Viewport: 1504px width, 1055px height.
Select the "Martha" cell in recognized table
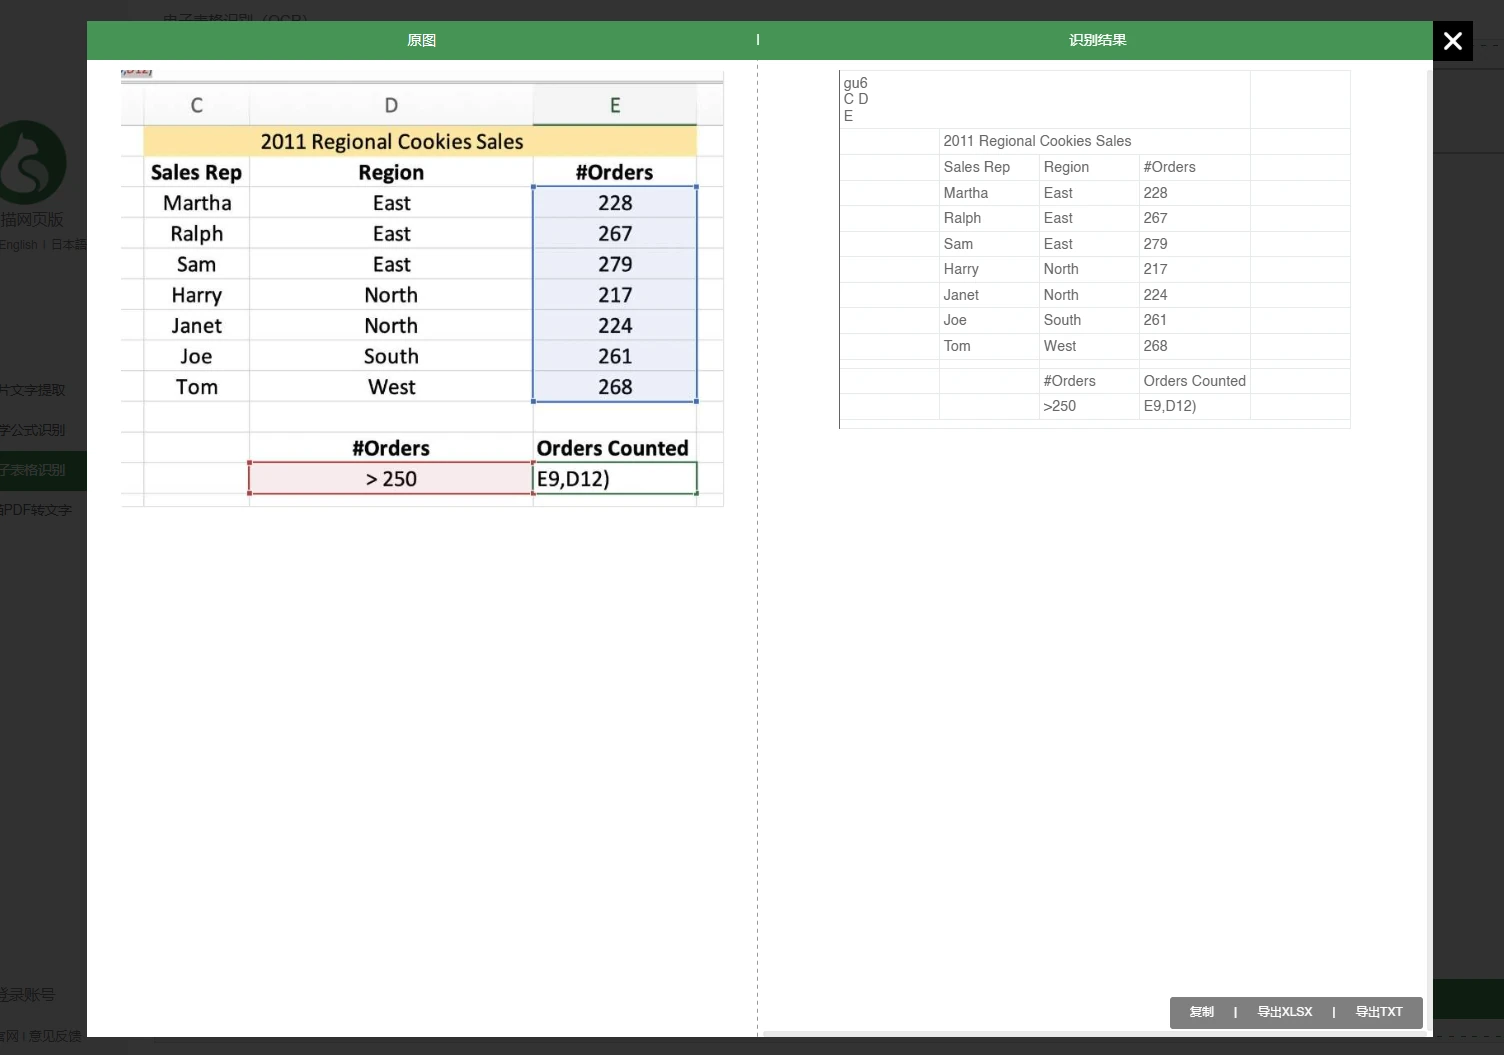pos(966,193)
